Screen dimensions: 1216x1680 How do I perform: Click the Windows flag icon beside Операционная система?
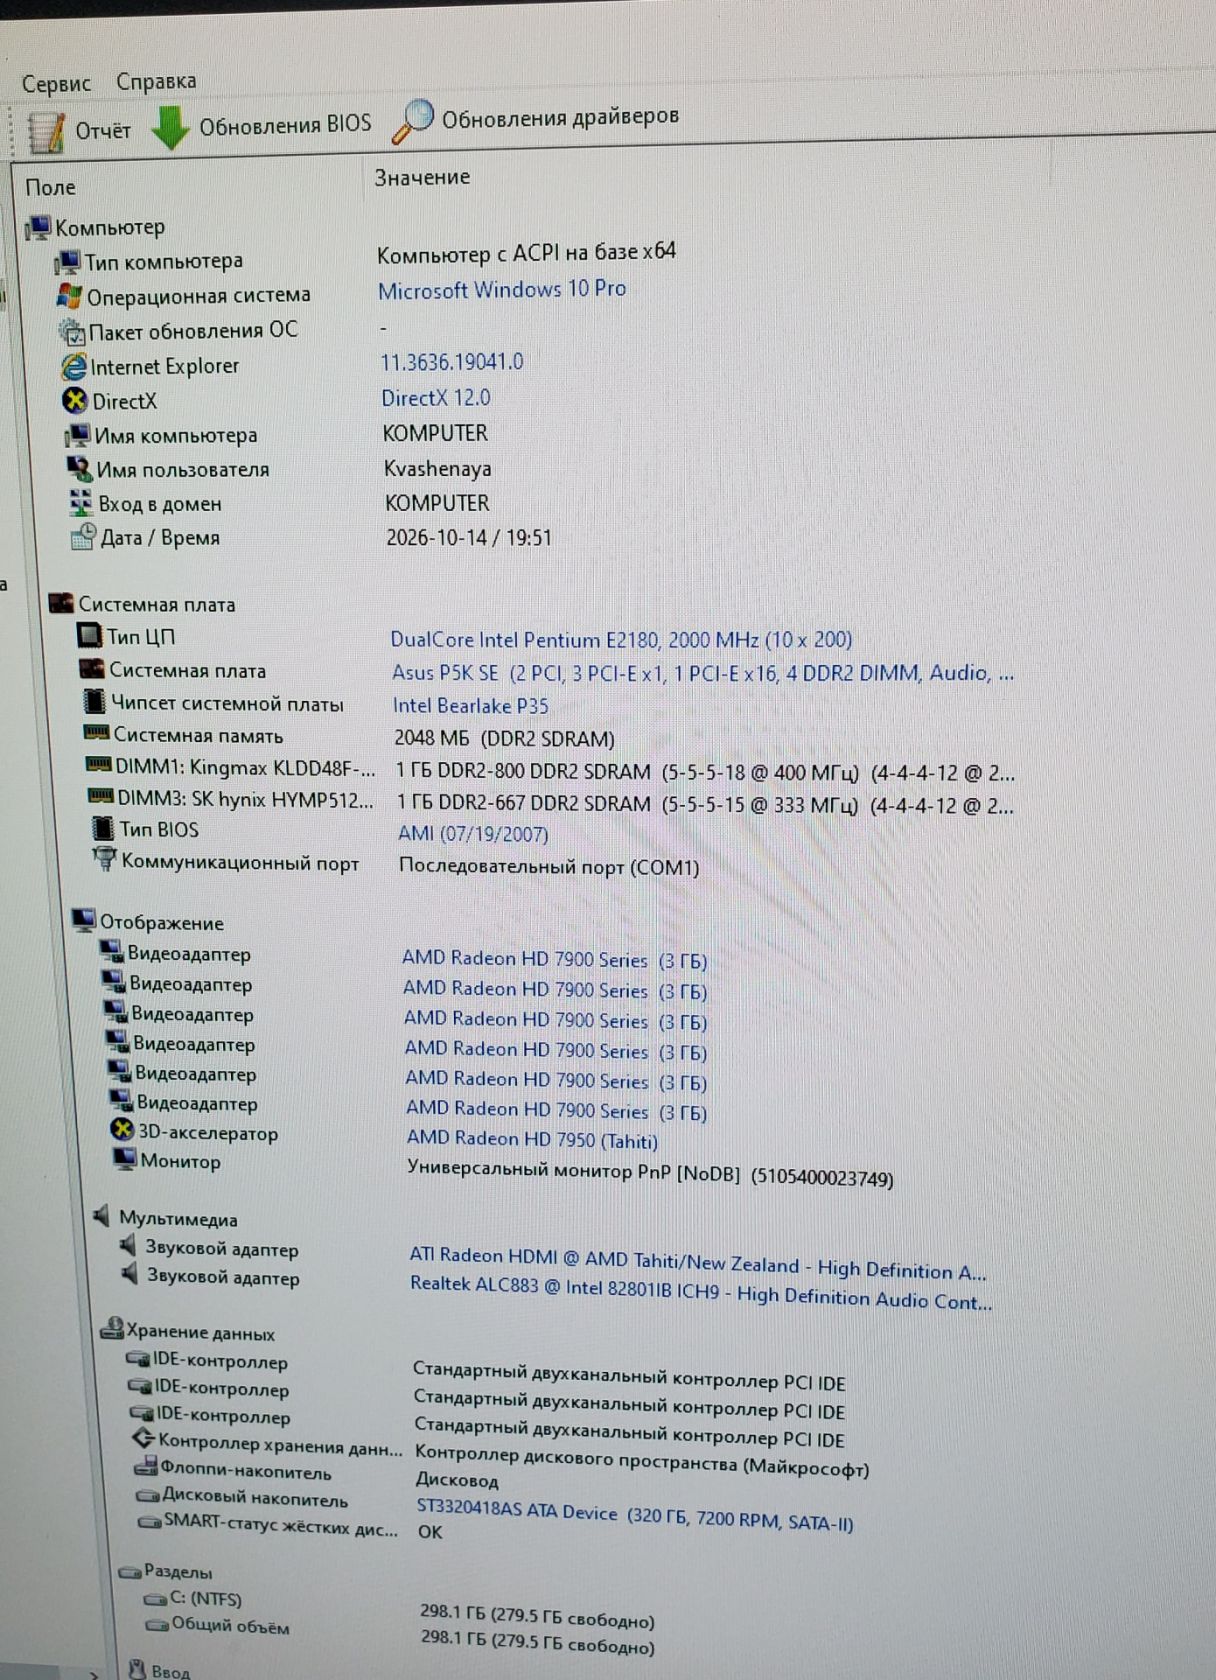(x=70, y=296)
